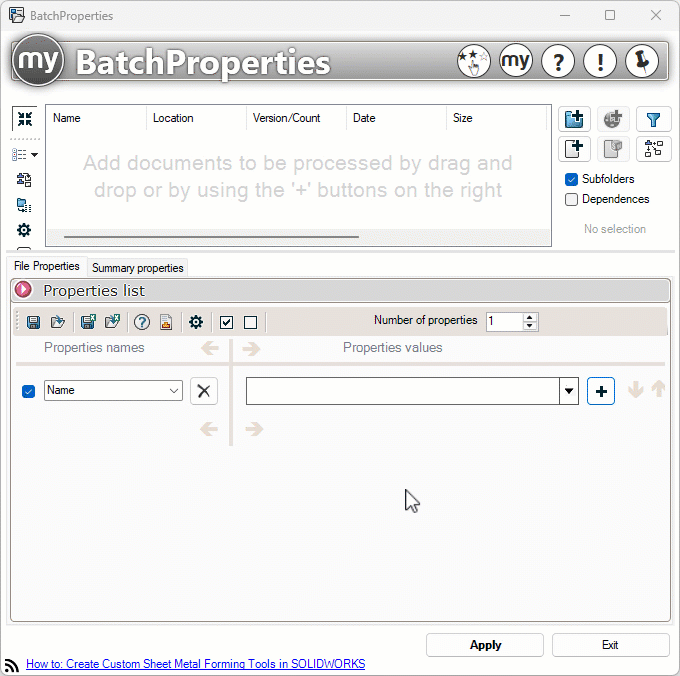This screenshot has height=676, width=680.
Task: Click the add file button with plus
Action: coord(574,149)
